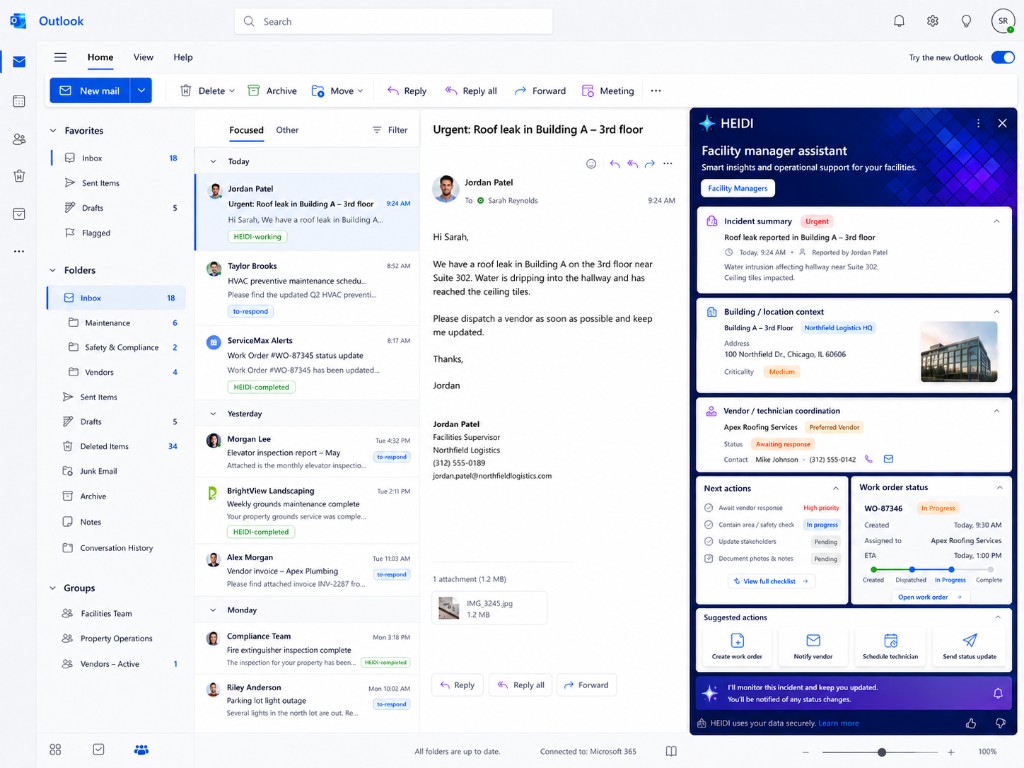Give thumbs down feedback to HEIDI
Screen dimensions: 1024x768
pos(1000,723)
